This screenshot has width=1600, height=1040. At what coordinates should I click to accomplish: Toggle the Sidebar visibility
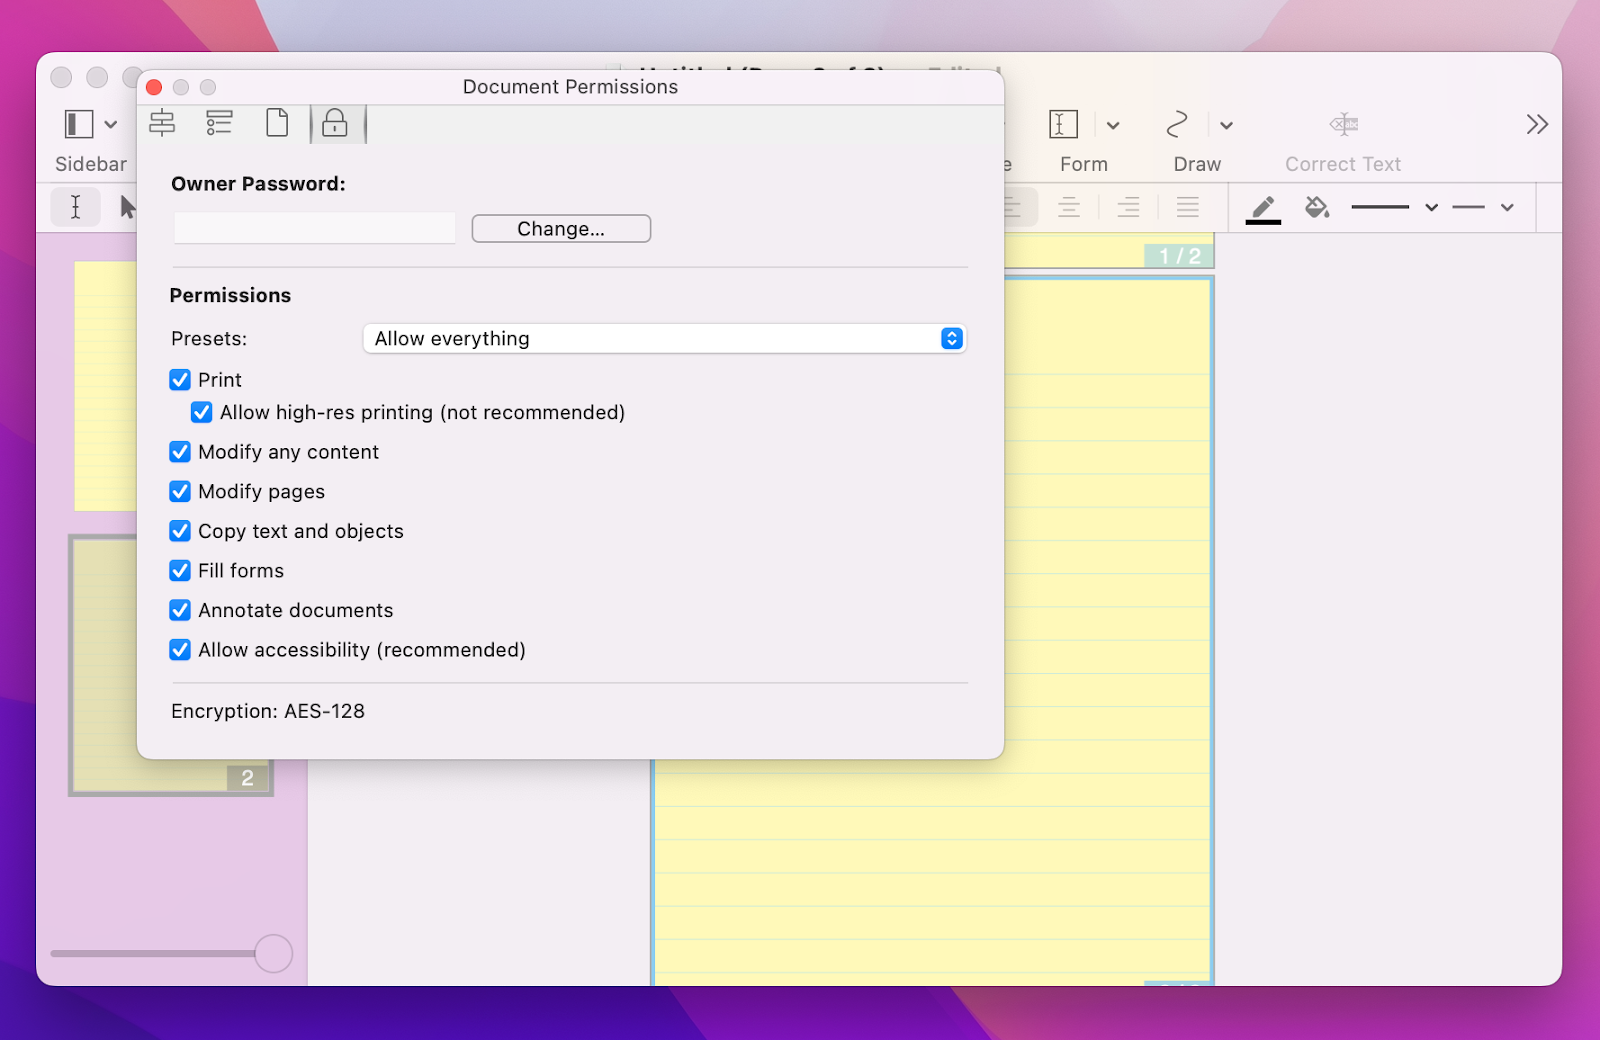[x=78, y=124]
